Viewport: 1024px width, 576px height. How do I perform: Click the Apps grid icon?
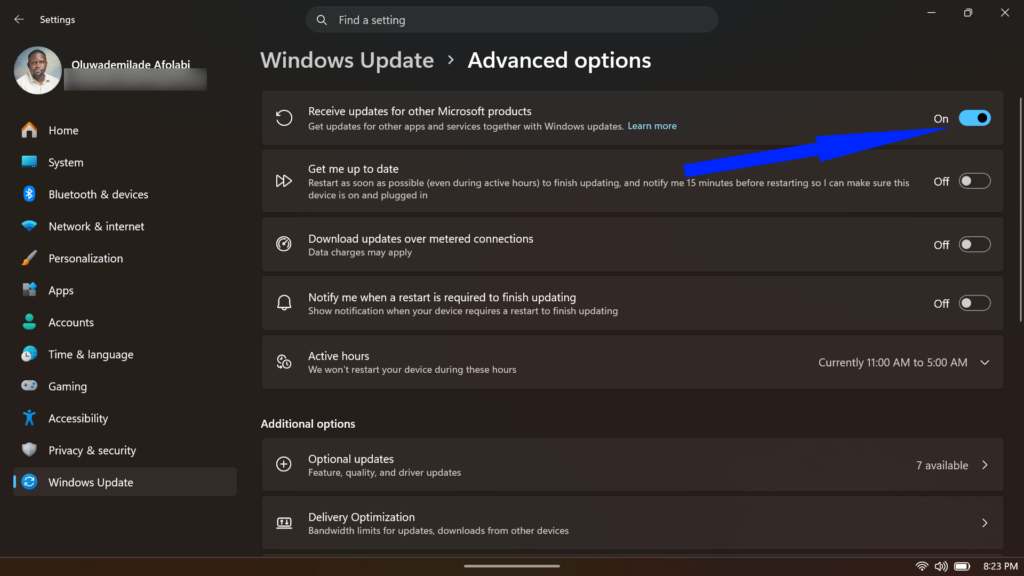(29, 290)
